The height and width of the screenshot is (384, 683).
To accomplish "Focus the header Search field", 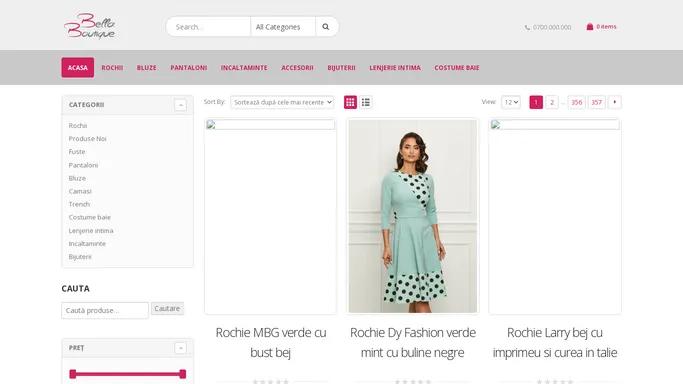I will [x=208, y=27].
